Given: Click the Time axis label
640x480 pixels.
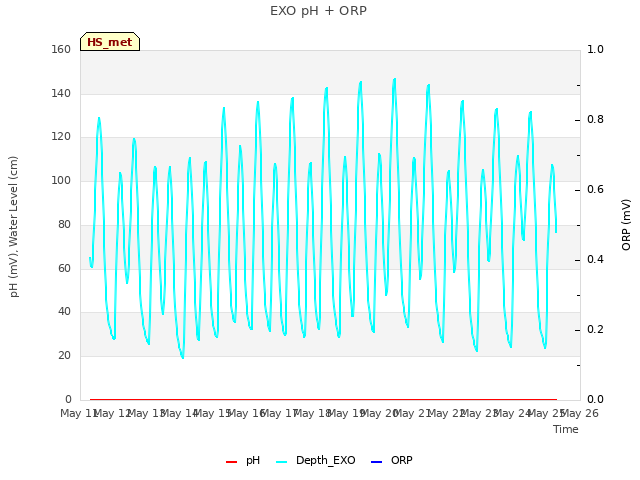Looking at the screenshot, I should (566, 429).
